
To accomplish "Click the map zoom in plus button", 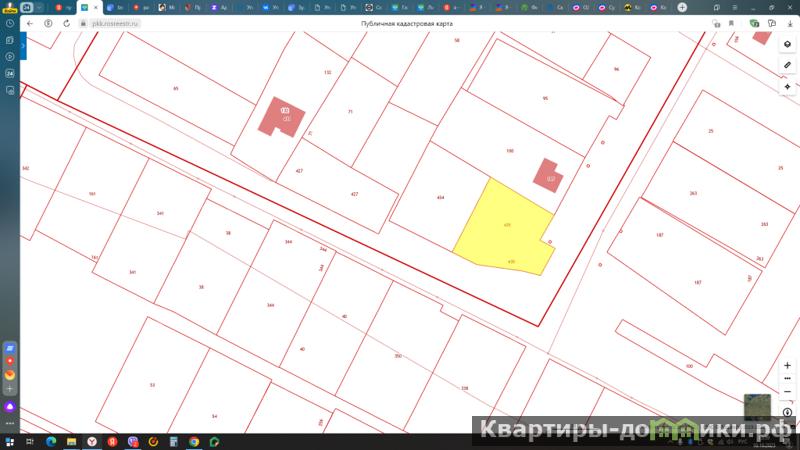I will 788,365.
